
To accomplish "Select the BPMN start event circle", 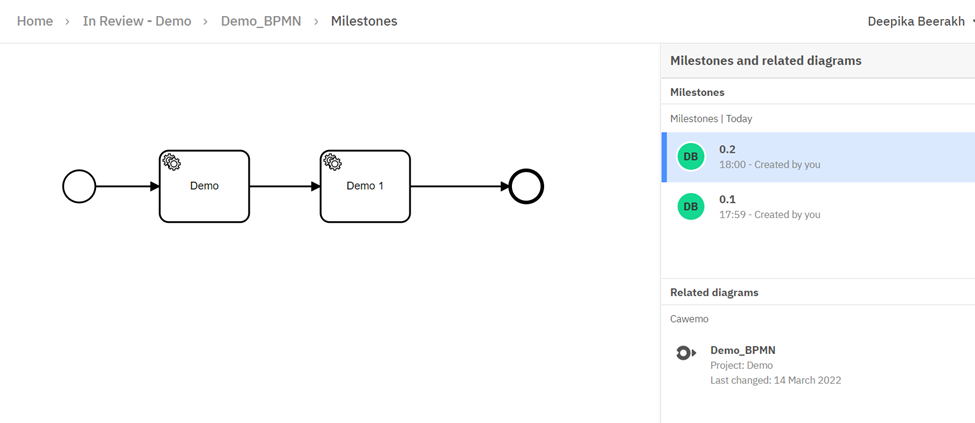I will pos(79,186).
